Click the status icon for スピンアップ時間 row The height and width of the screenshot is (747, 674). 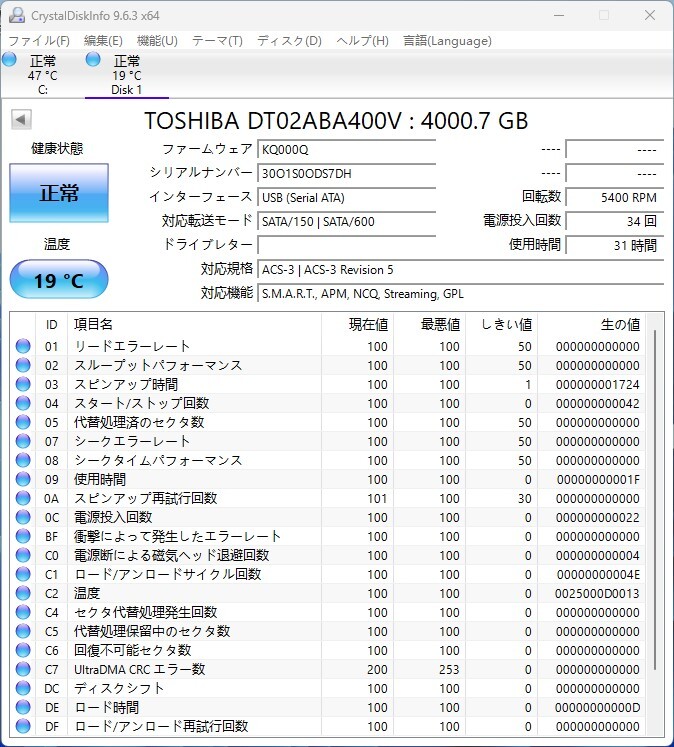[23, 384]
